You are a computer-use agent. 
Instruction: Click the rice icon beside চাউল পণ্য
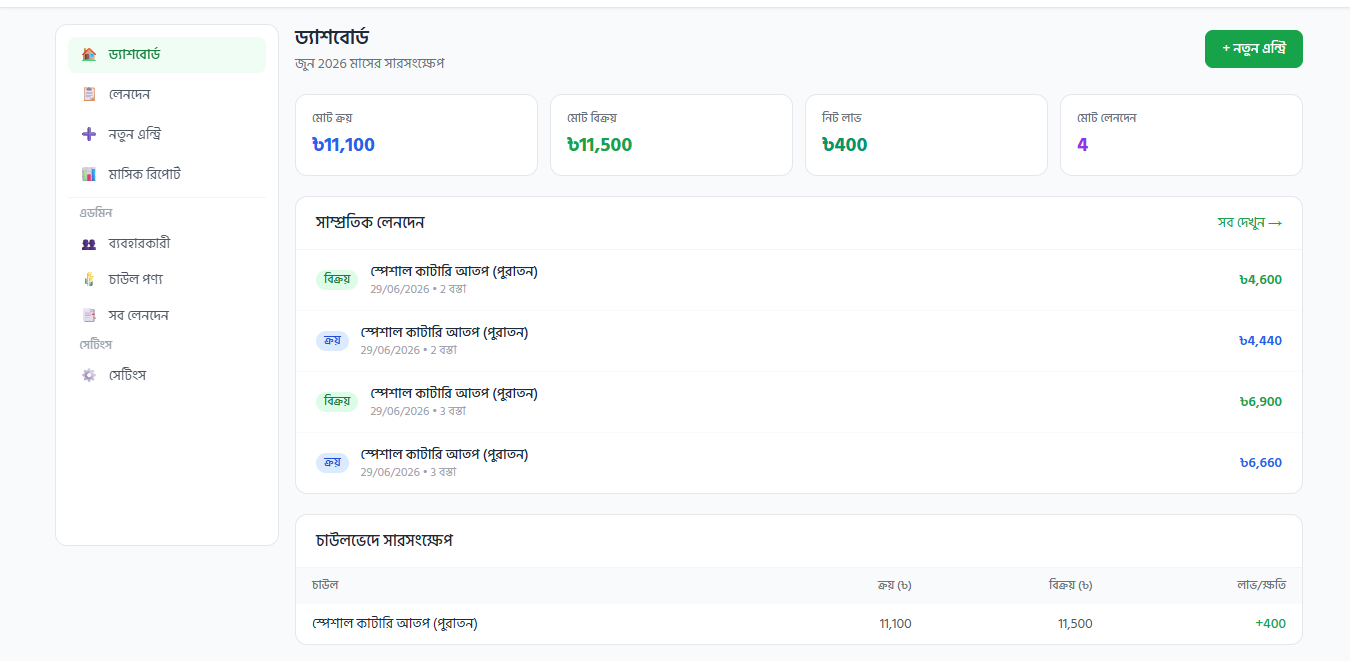coord(89,279)
